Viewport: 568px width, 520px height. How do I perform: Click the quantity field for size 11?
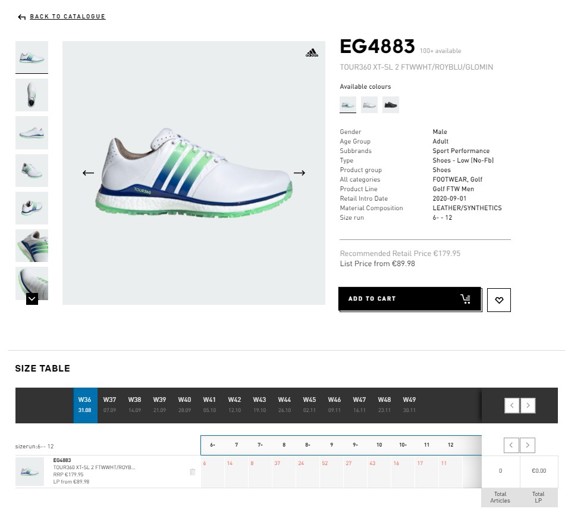pos(427,472)
